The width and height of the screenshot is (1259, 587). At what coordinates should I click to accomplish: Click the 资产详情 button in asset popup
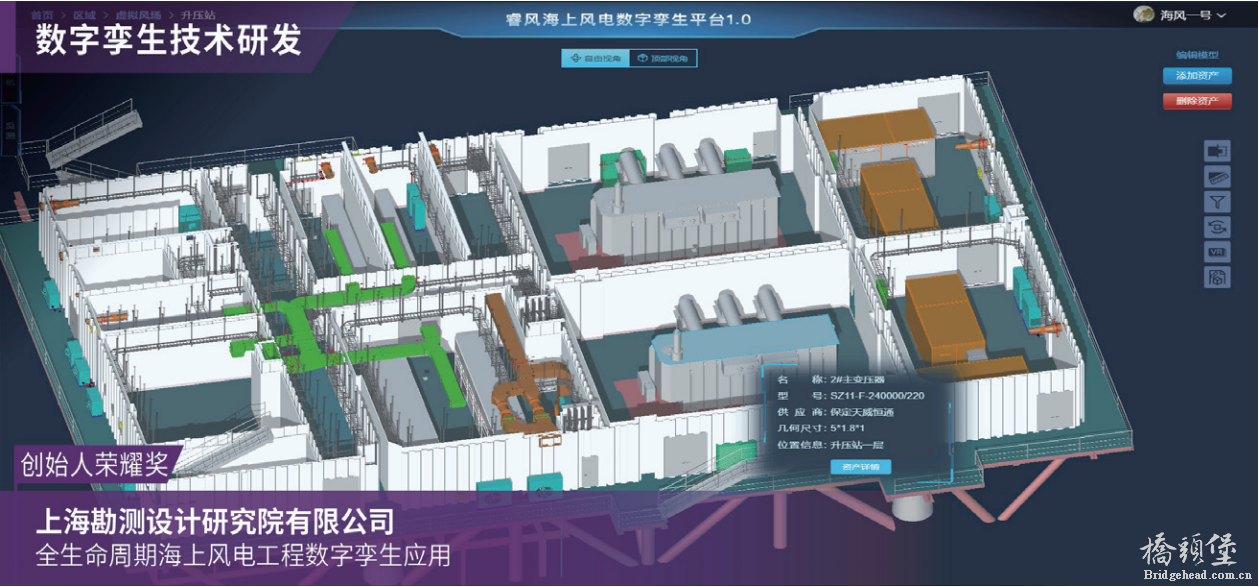point(860,467)
